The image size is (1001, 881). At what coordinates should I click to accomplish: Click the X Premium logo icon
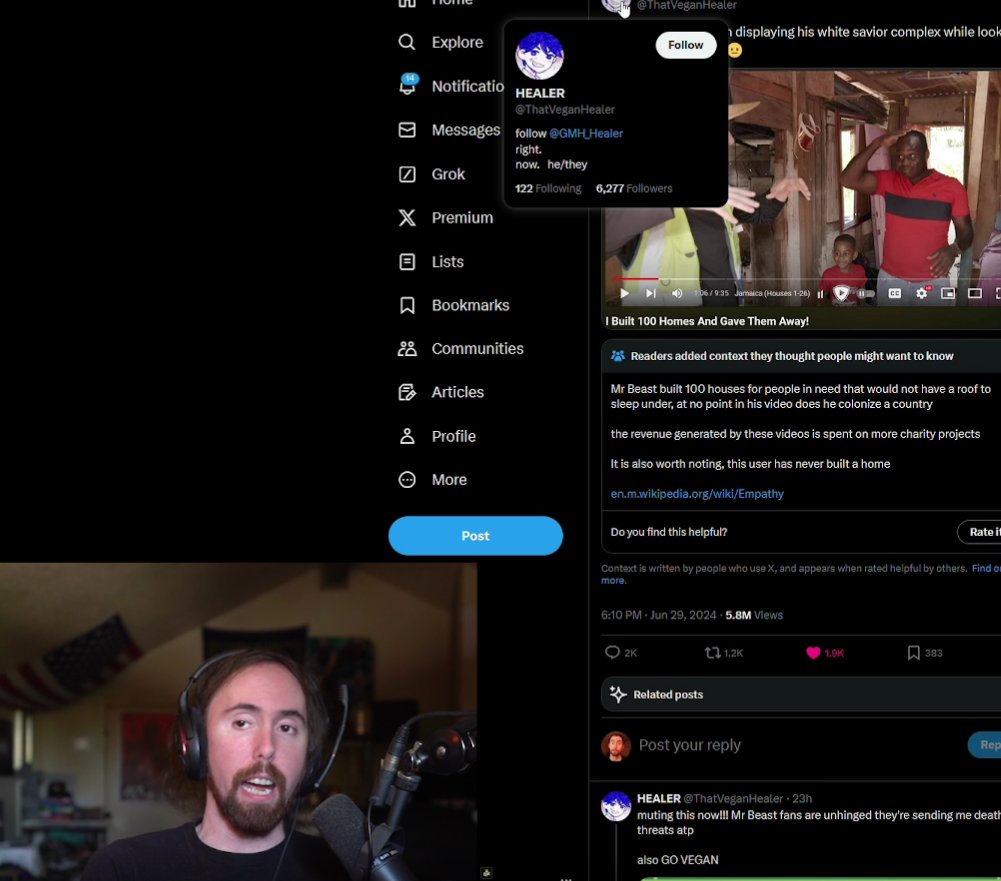[x=407, y=218]
